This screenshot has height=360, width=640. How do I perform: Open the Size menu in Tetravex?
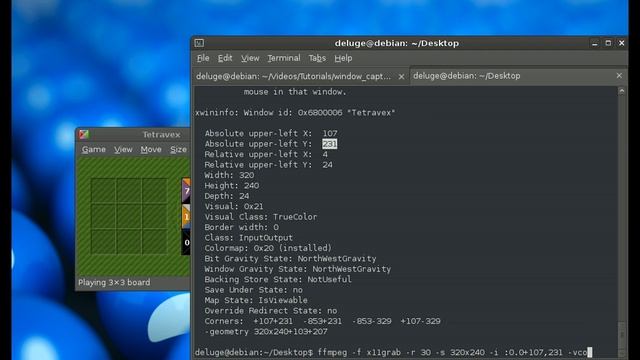point(178,149)
